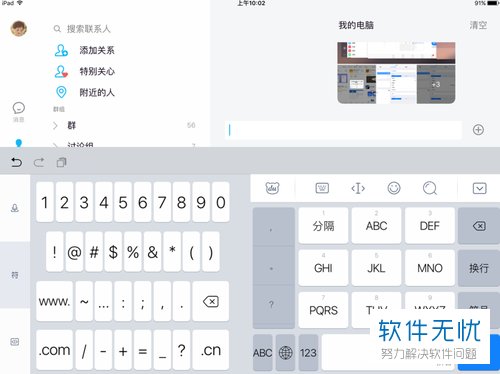Tap the bottom sidebar keyboard icon
This screenshot has width=500, height=374.
15,342
